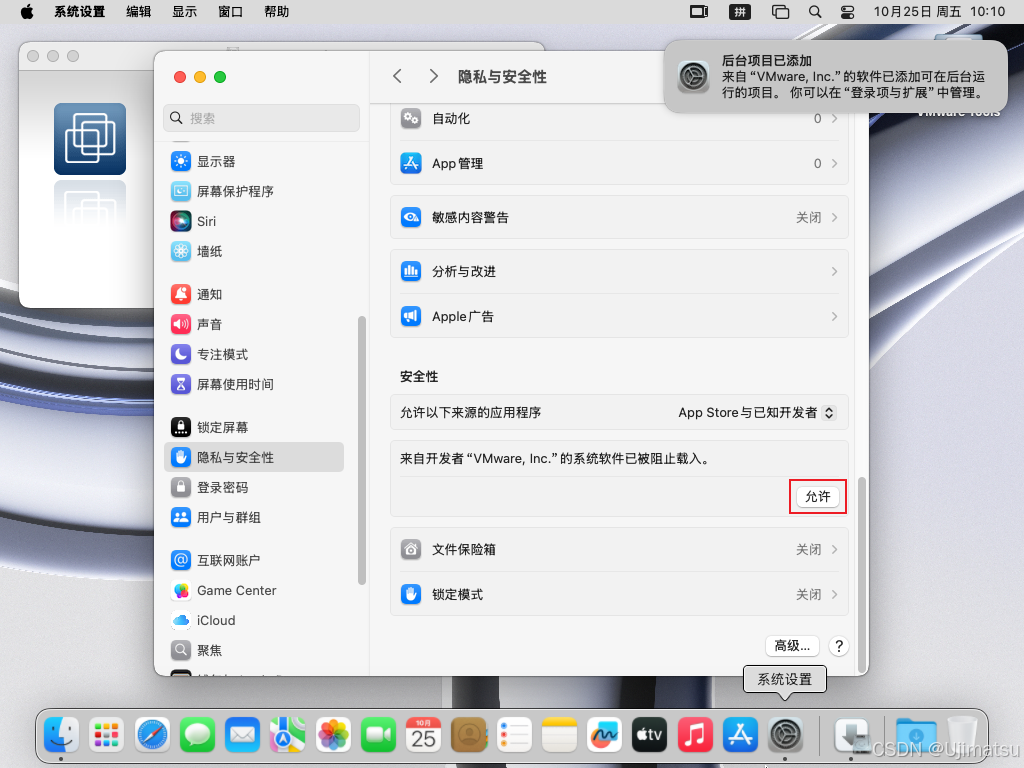
Task: Go back with the left arrow
Action: [397, 76]
